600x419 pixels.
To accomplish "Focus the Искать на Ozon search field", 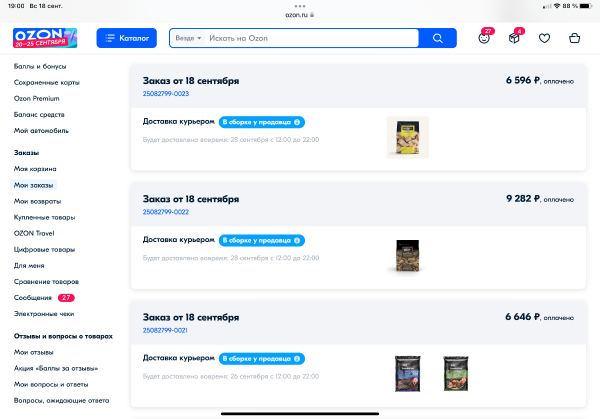I will click(312, 38).
